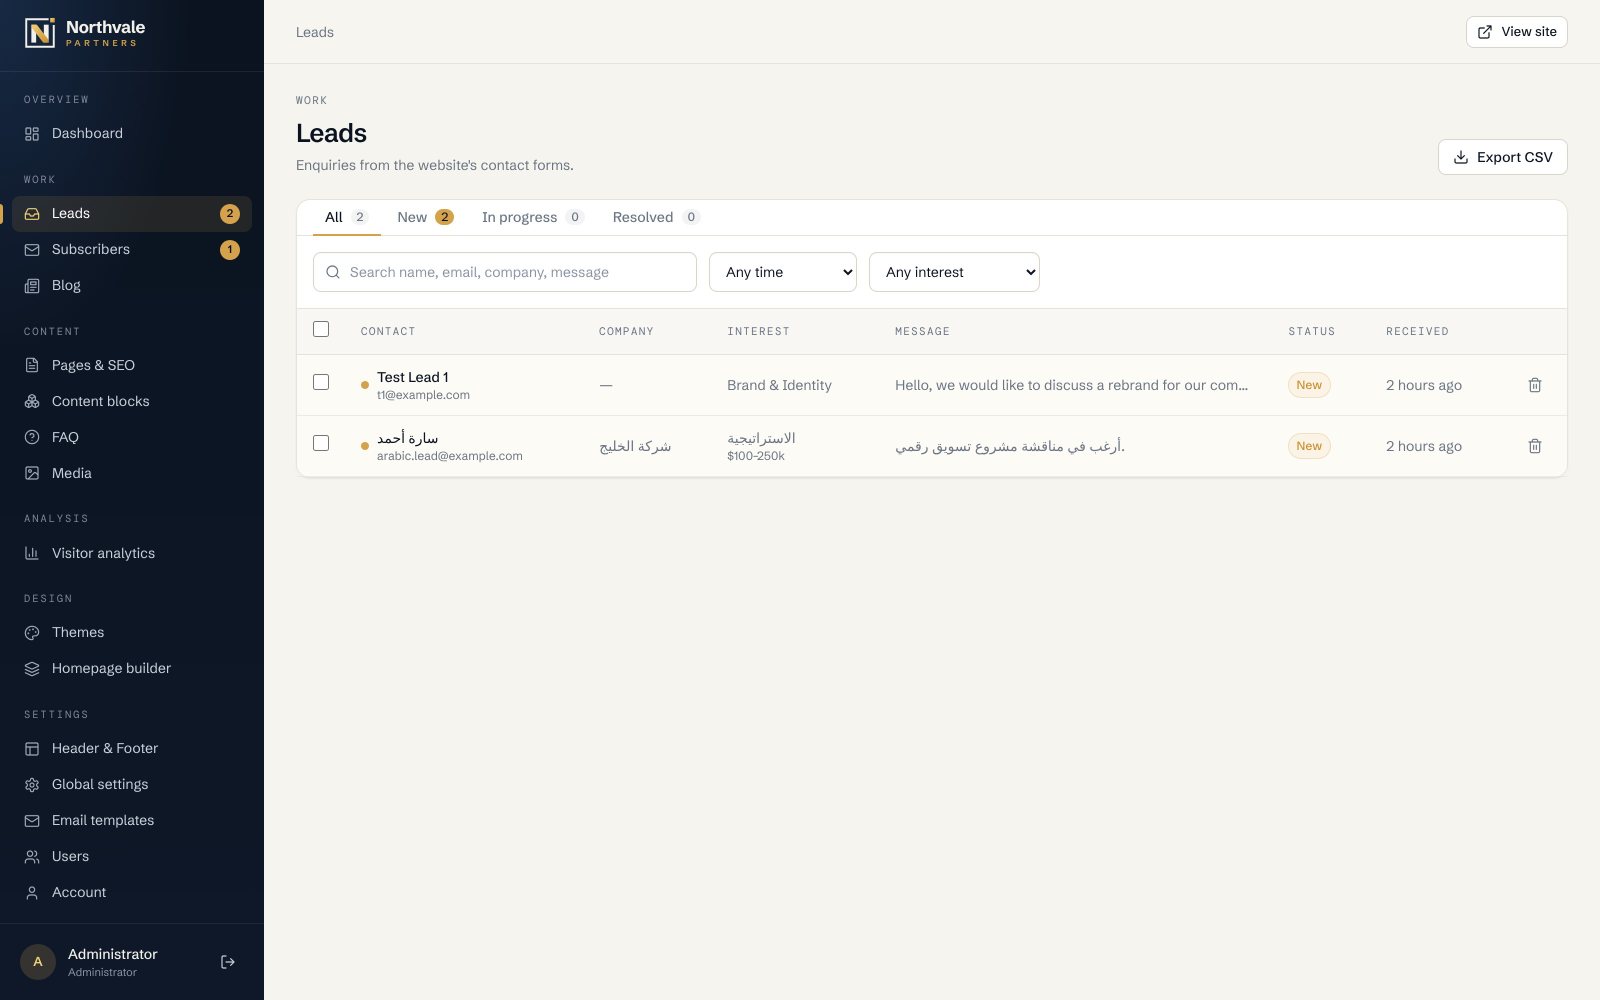Image resolution: width=1600 pixels, height=1000 pixels.
Task: Open FAQ via its question icon
Action: click(32, 438)
